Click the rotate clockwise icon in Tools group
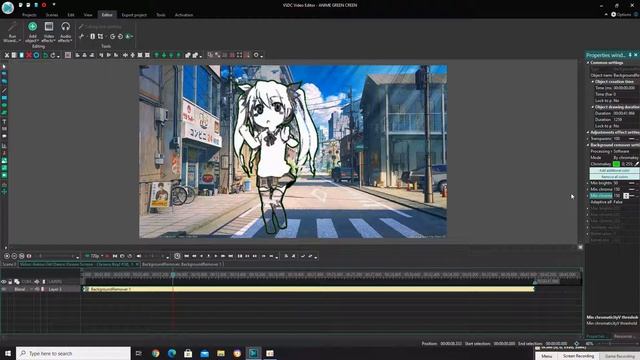The height and width of the screenshot is (360, 640). point(112,36)
